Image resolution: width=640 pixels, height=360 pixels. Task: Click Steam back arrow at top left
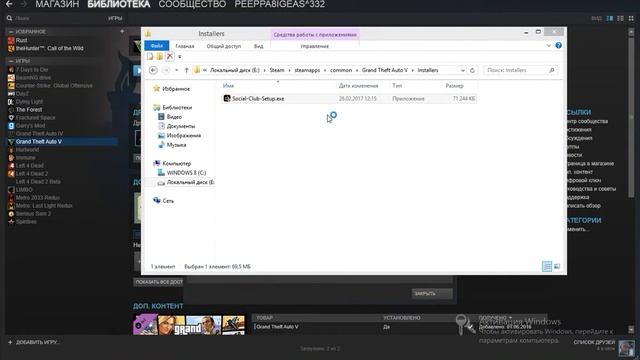click(x=9, y=4)
